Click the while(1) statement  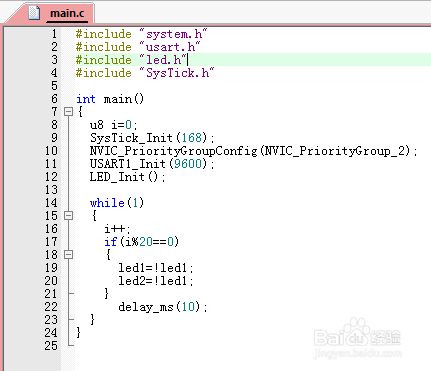point(117,203)
